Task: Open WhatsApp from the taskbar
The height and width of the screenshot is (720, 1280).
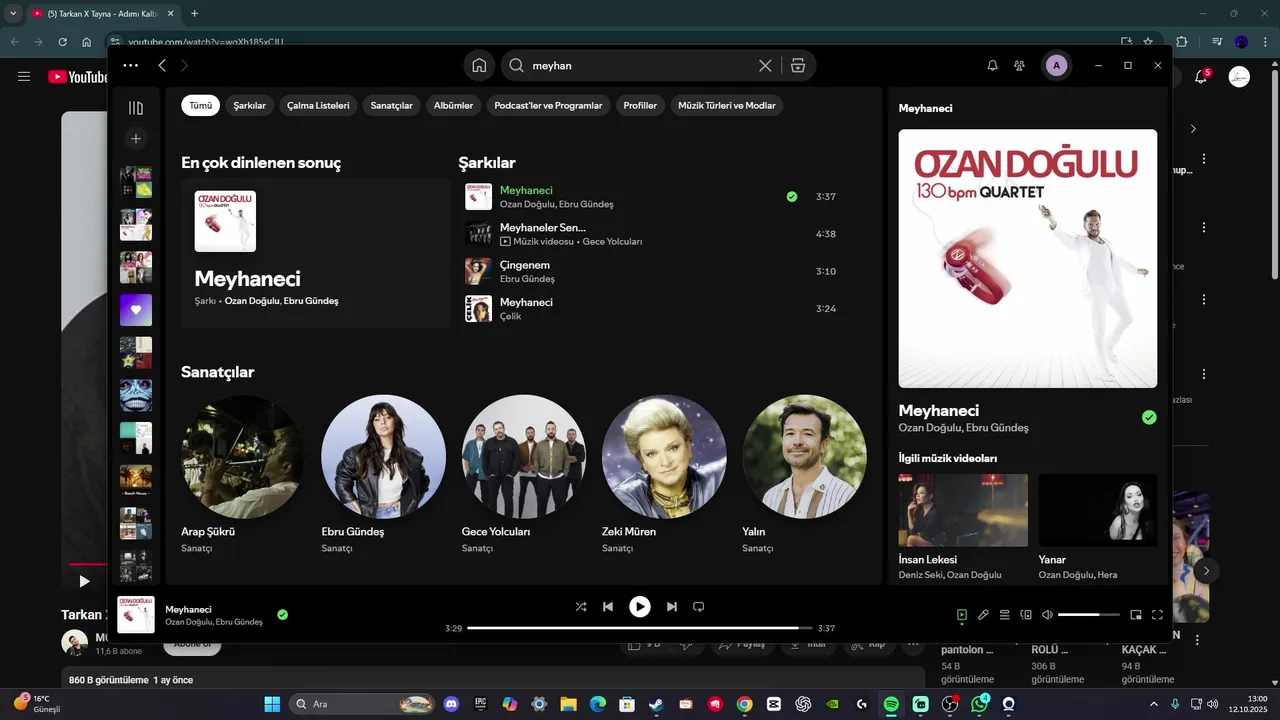Action: point(979,704)
